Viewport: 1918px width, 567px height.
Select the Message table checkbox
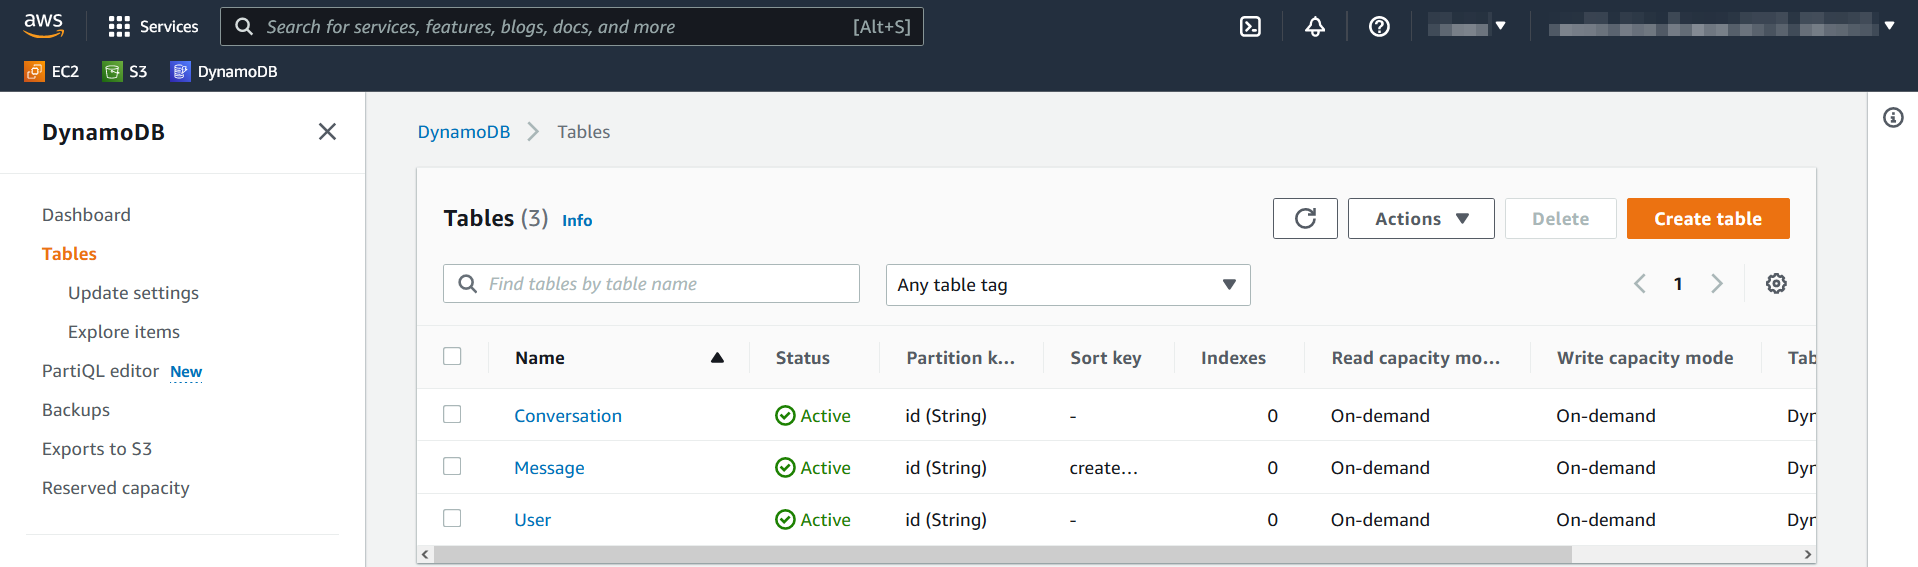[x=452, y=466]
